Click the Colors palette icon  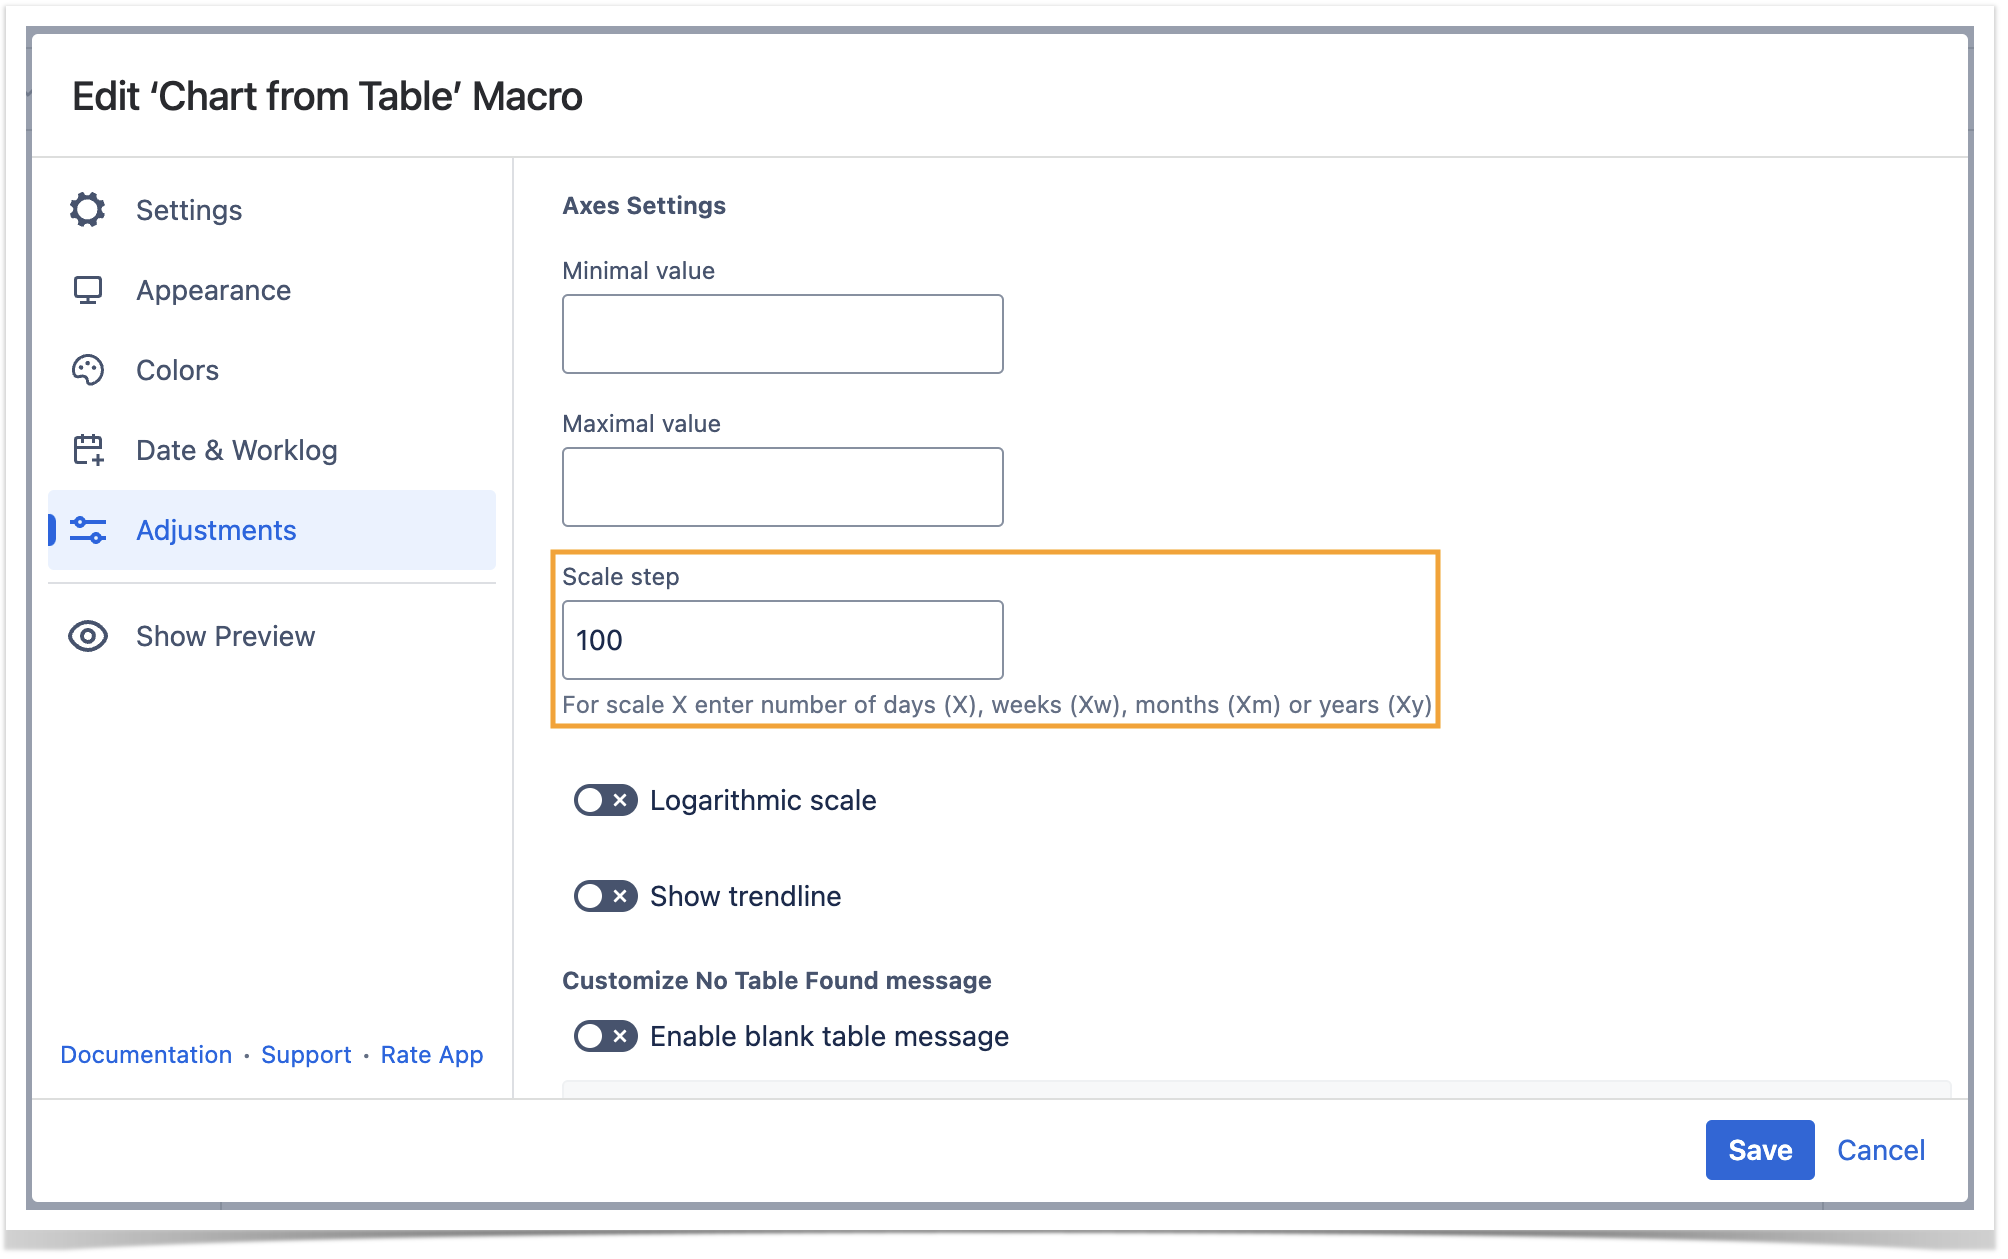88,370
